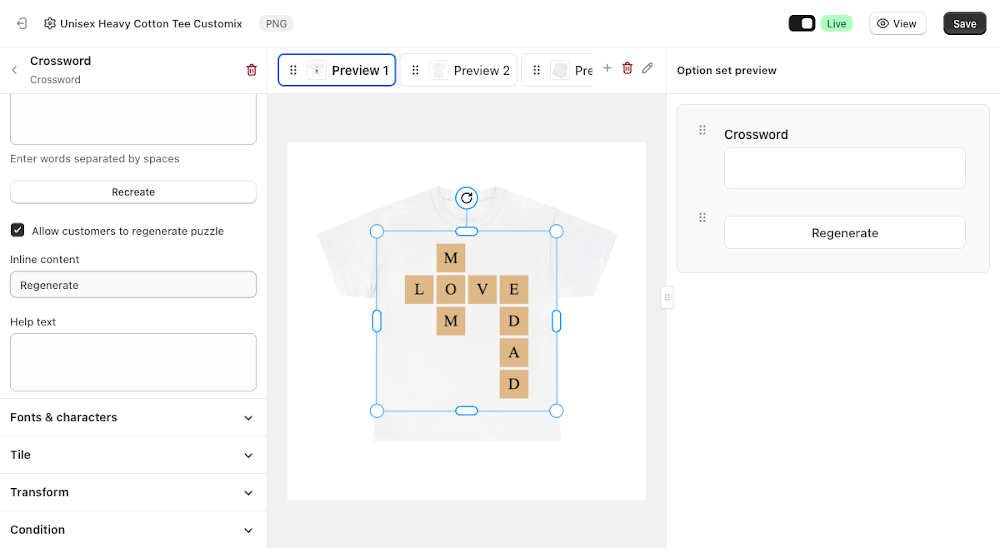Click the top middle resize handle
Viewport: 1000px width, 548px height.
point(467,232)
